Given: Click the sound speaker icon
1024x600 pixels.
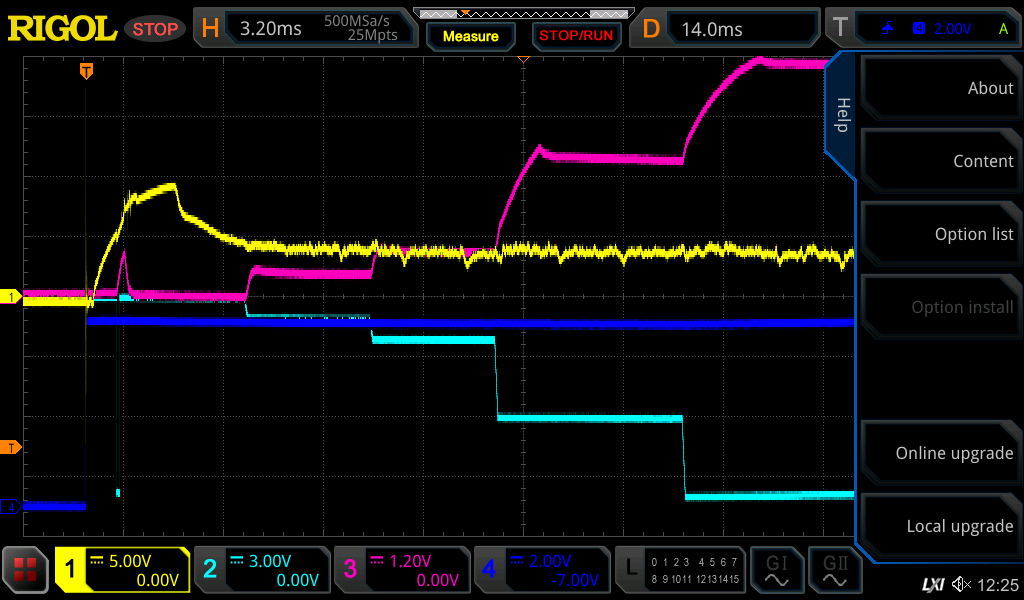Looking at the screenshot, I should point(961,583).
